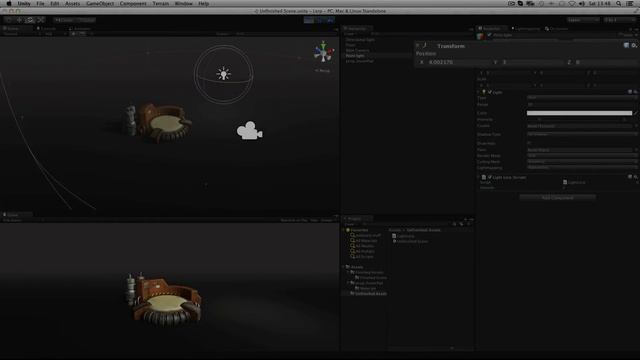The image size is (640, 360).
Task: Open the Culling Mask dropdown
Action: (x=582, y=162)
